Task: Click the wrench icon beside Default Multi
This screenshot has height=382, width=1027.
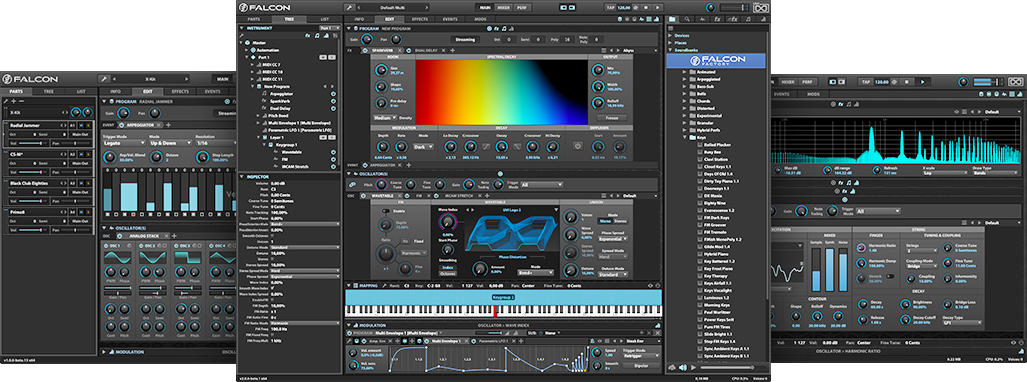Action: click(x=349, y=7)
